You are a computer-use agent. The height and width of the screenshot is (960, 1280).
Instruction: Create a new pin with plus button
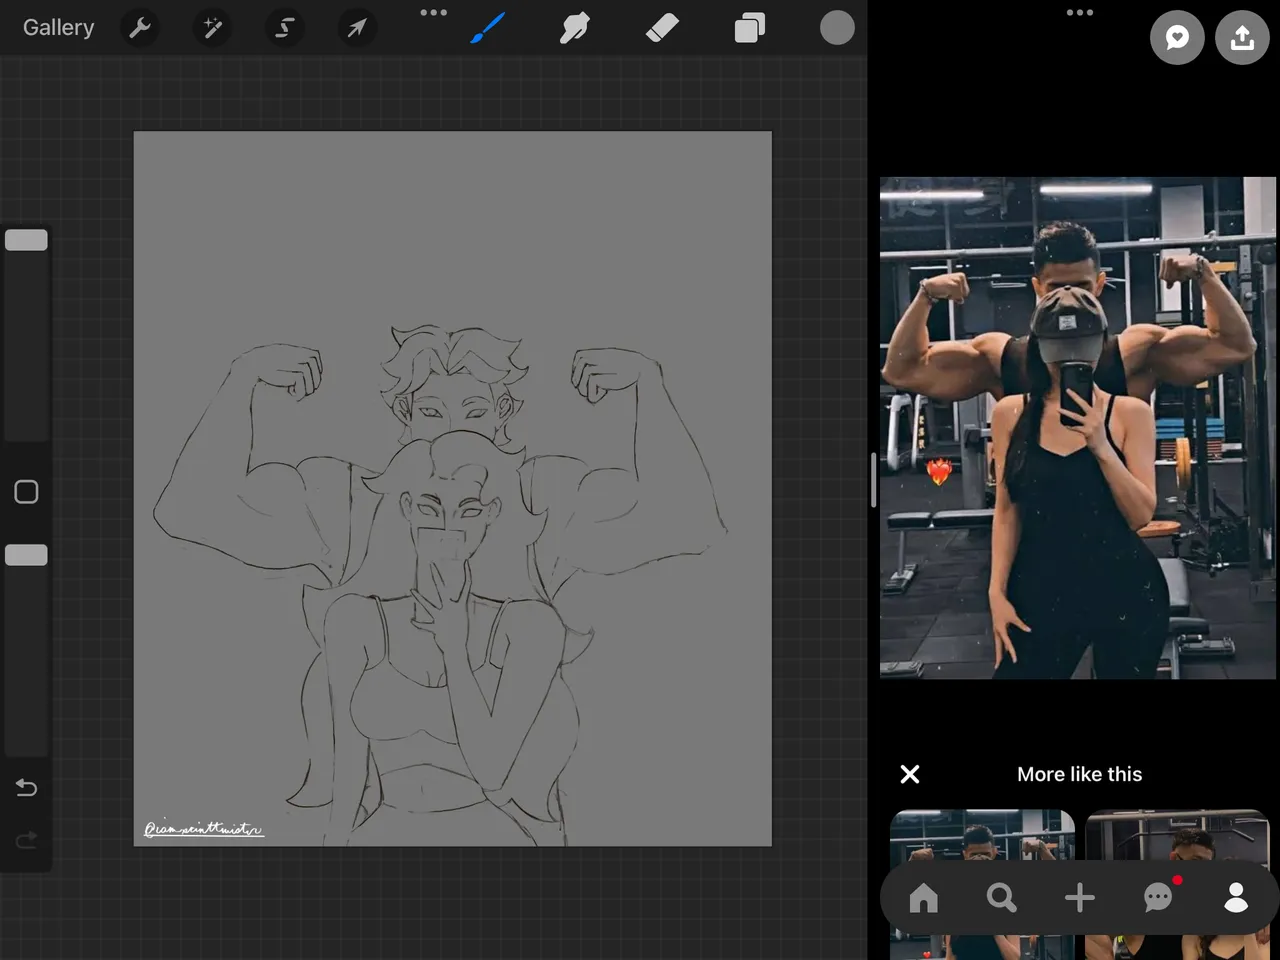click(1079, 898)
